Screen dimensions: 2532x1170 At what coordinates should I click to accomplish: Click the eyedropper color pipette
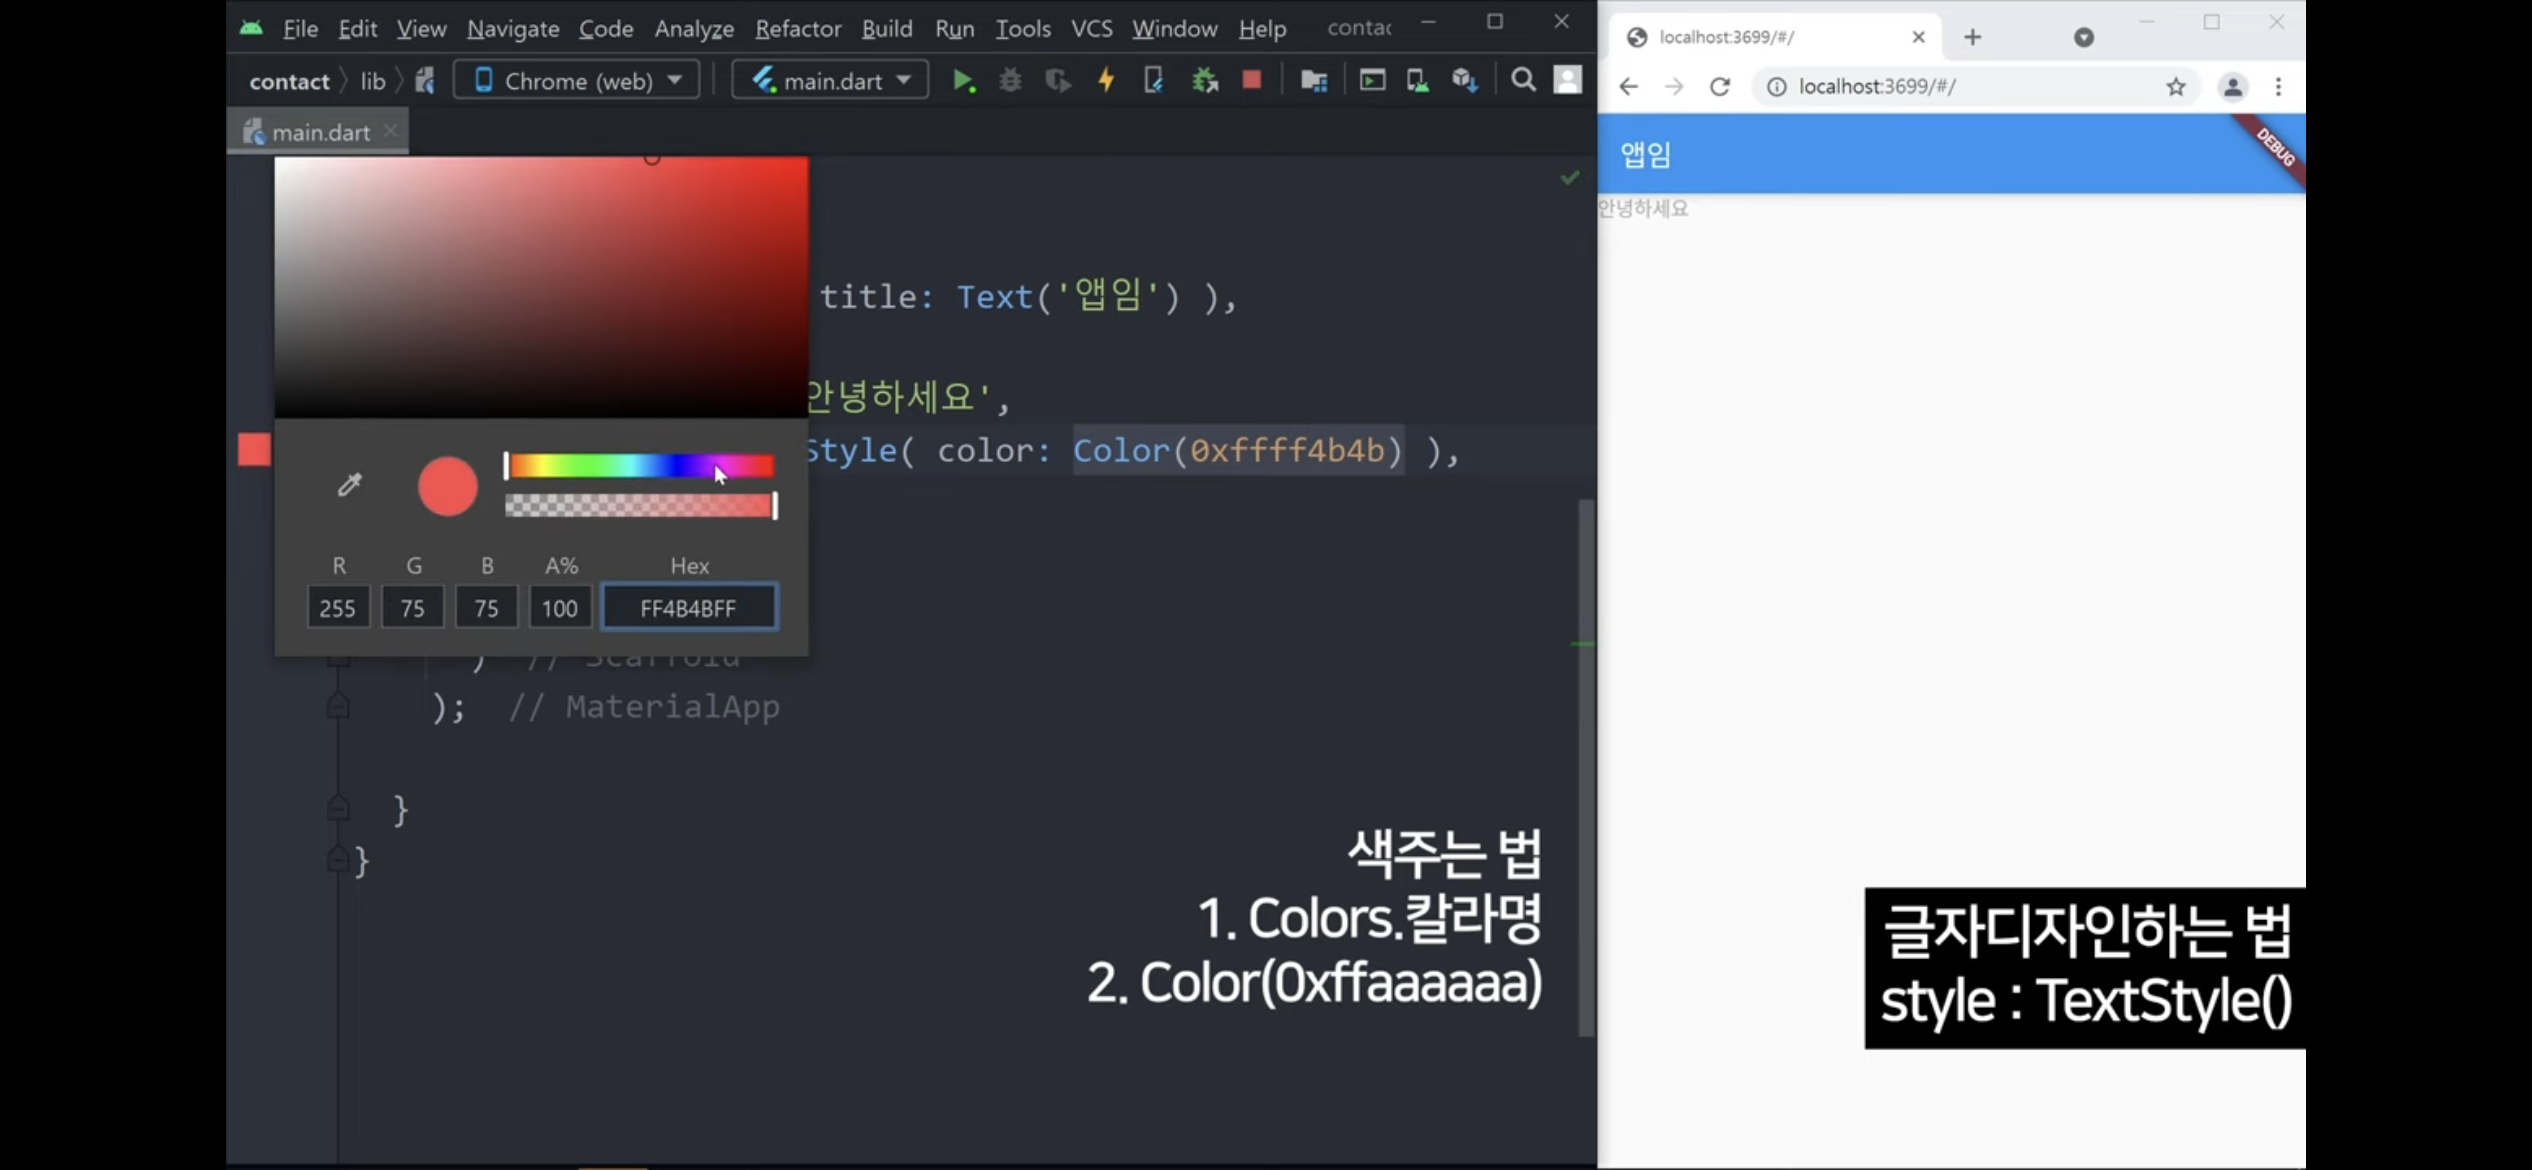349,485
